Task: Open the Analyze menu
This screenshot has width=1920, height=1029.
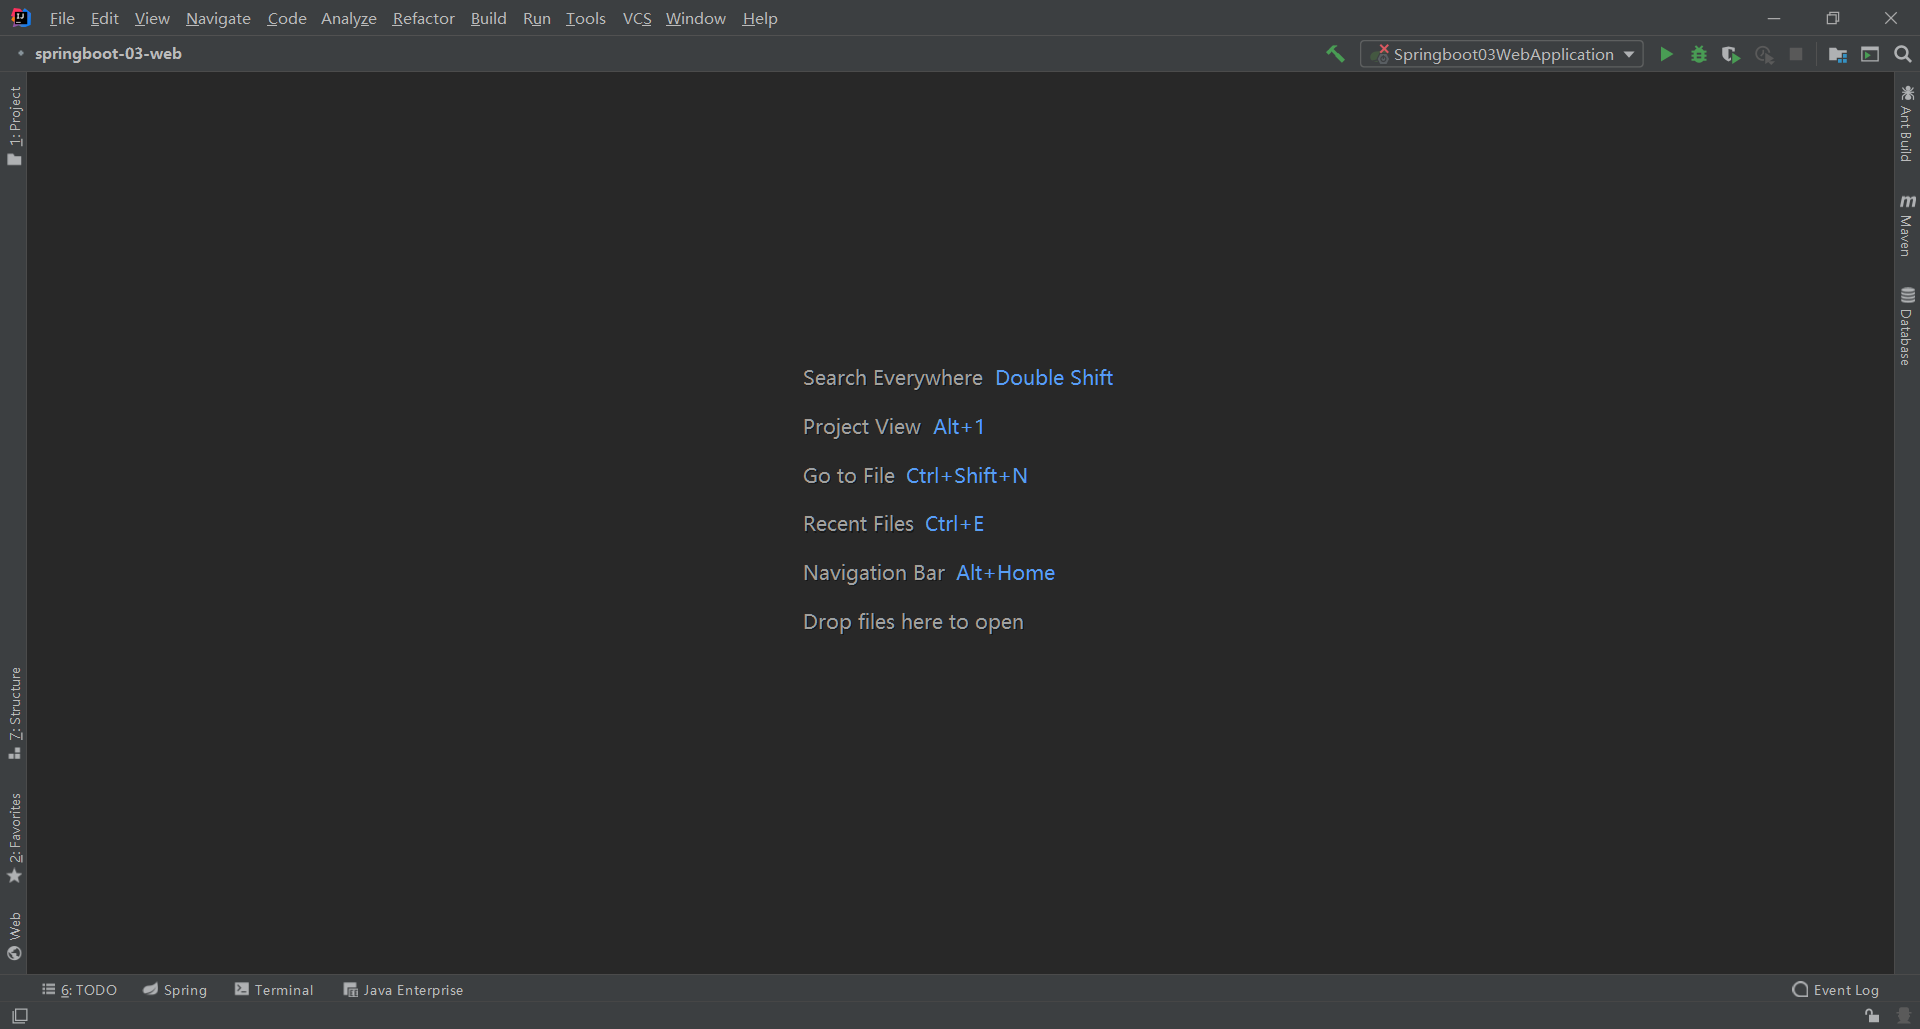Action: pyautogui.click(x=349, y=18)
